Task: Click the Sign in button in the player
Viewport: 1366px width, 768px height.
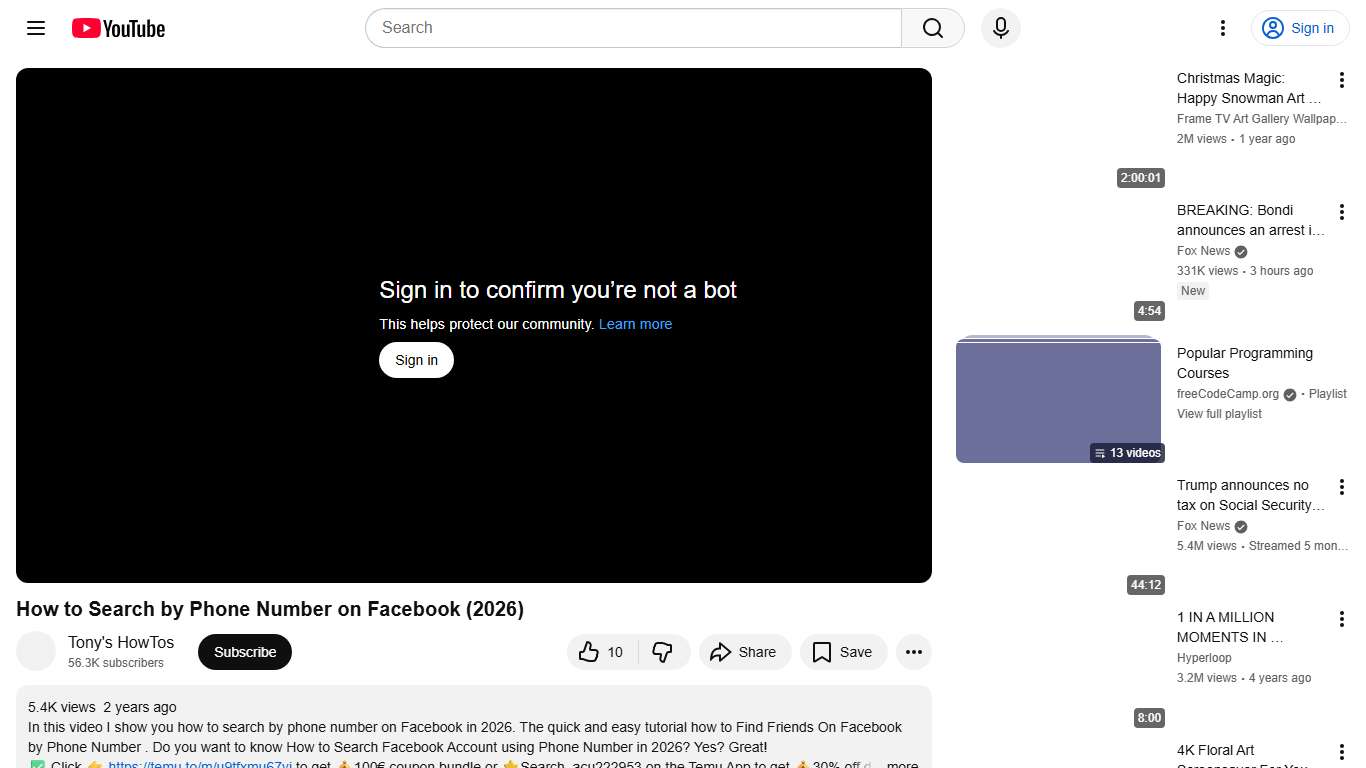Action: point(416,360)
